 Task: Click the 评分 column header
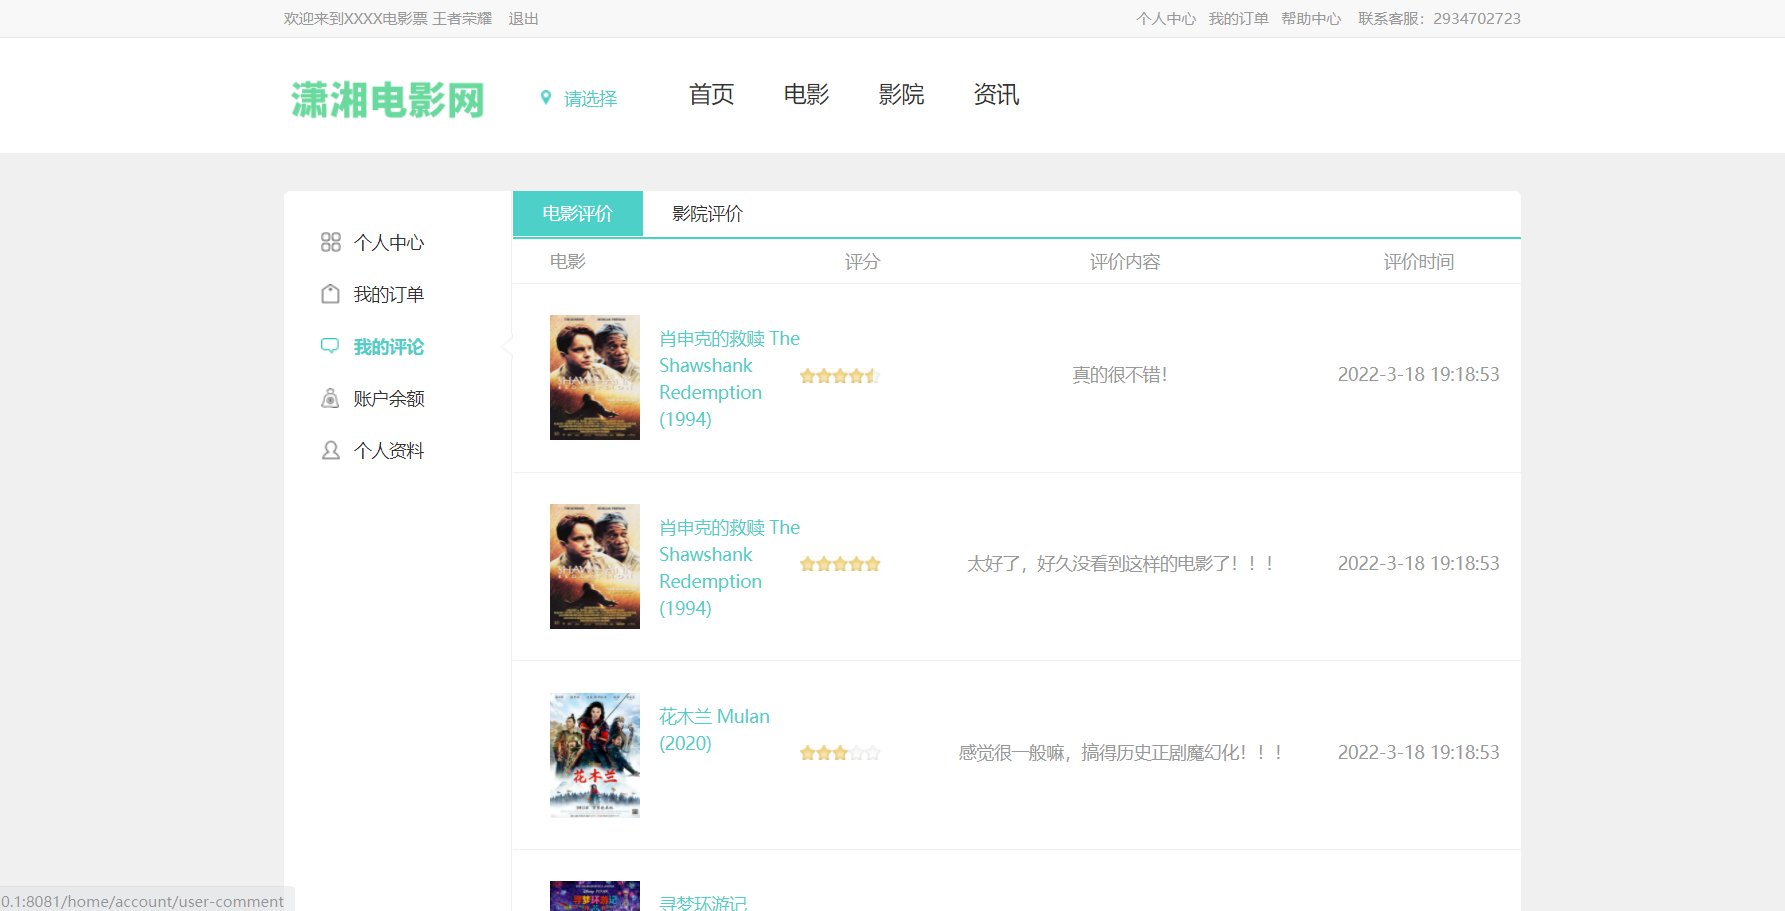[x=862, y=262]
